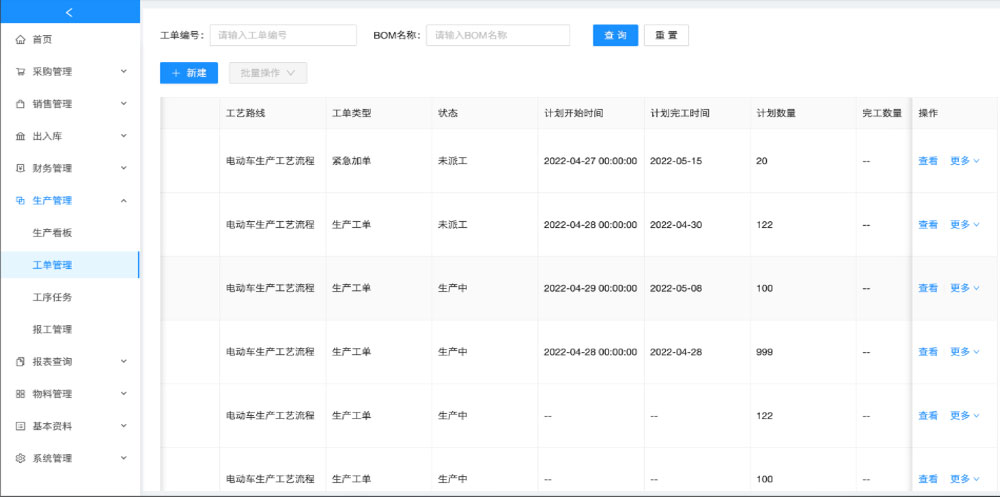Screen dimensions: 1000x497
Task: Expand the 采购管理 submenu chevron
Action: (x=123, y=72)
